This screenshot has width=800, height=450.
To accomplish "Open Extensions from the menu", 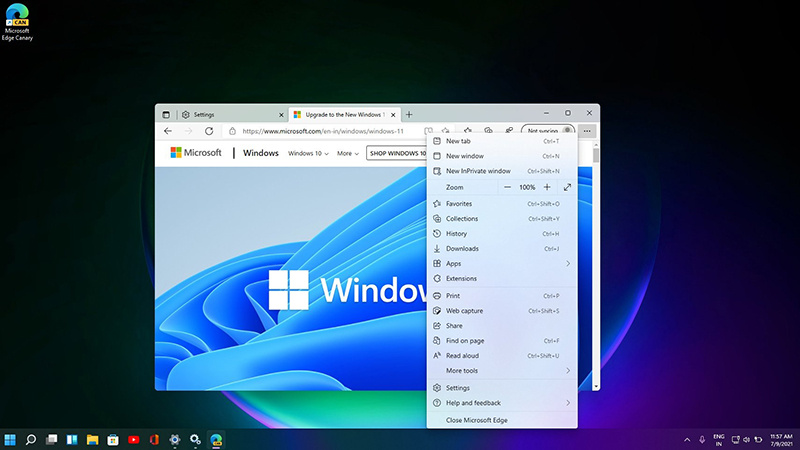I will point(502,279).
